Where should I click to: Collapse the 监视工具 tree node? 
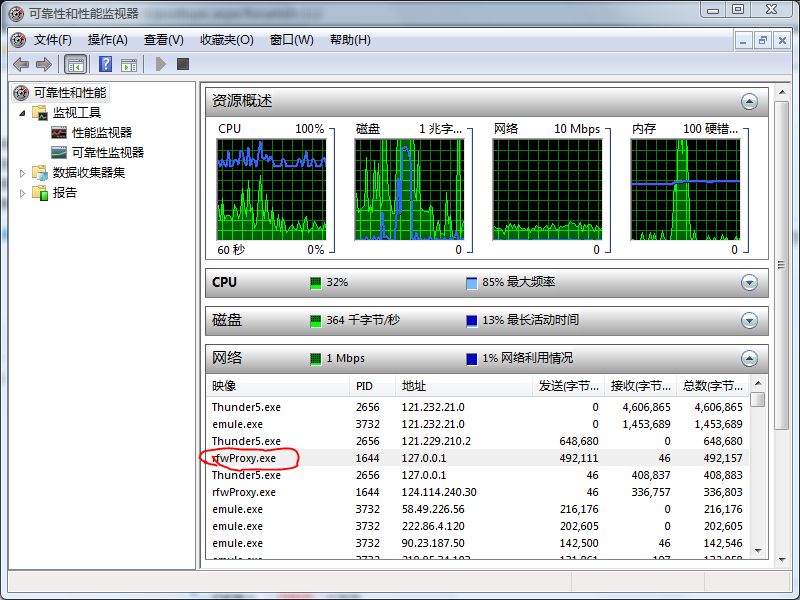point(22,113)
